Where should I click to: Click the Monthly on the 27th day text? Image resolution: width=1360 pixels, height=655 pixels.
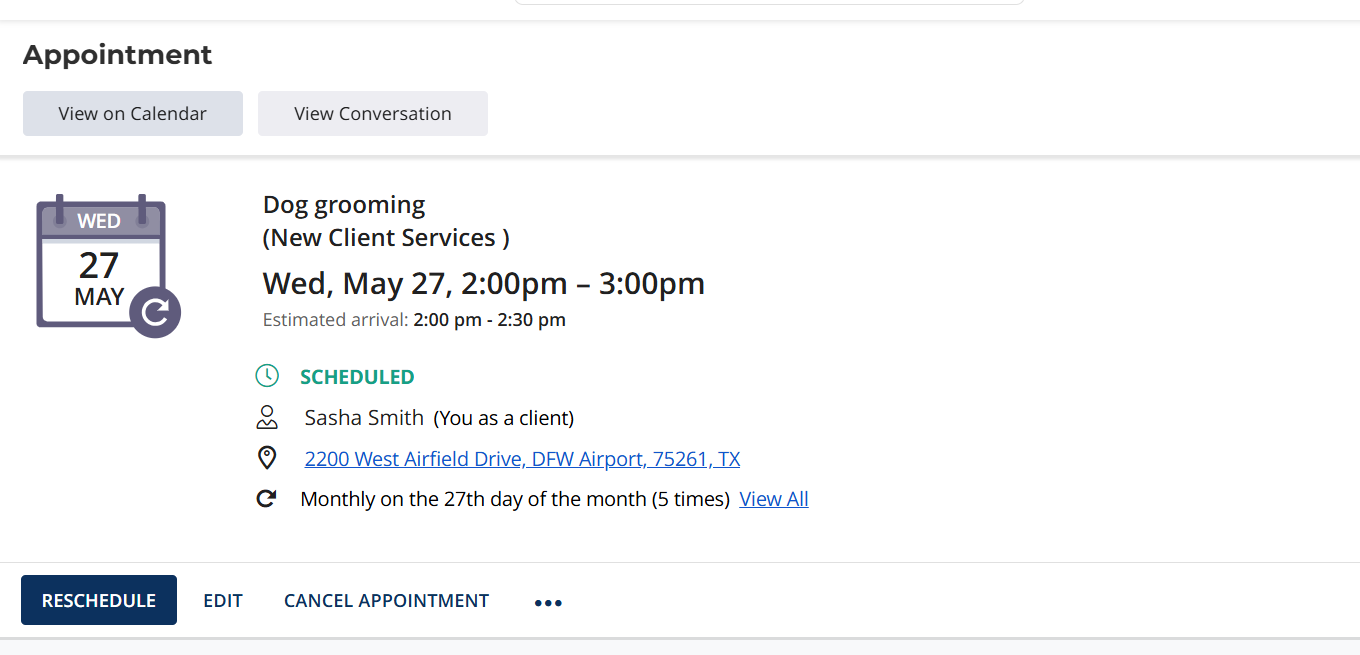click(x=515, y=499)
